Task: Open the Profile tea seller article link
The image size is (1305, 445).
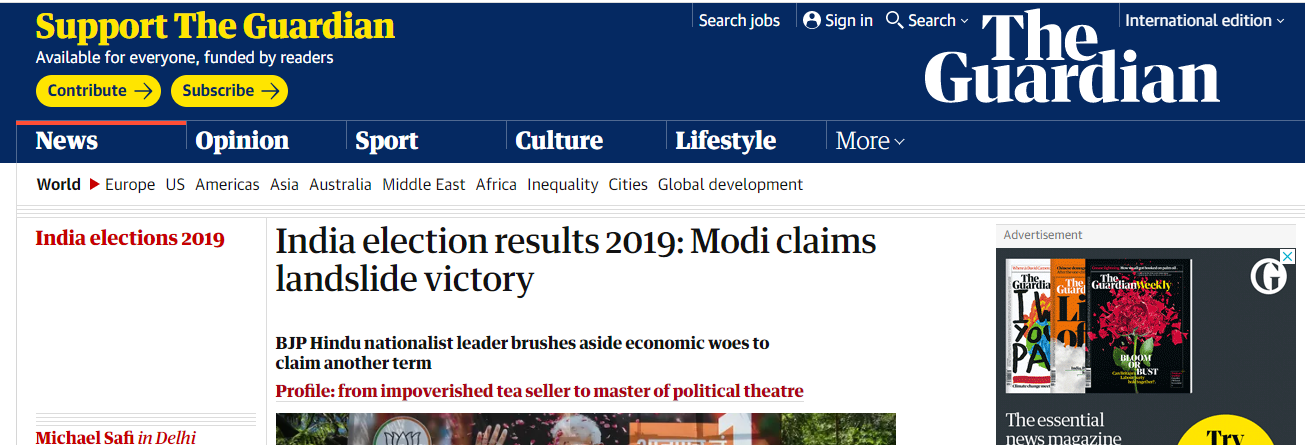Action: coord(540,391)
